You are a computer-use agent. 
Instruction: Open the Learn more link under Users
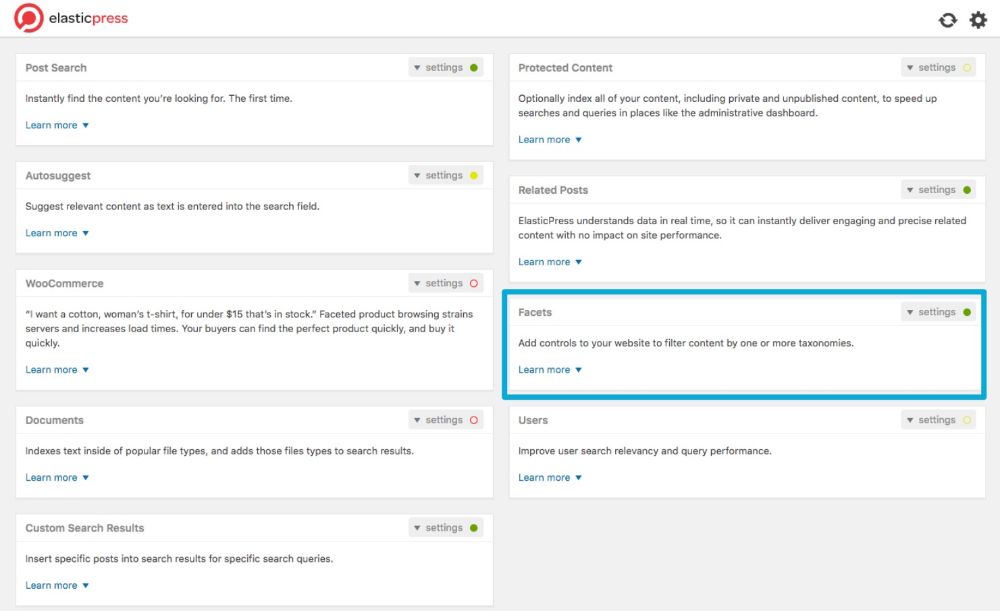pos(550,477)
